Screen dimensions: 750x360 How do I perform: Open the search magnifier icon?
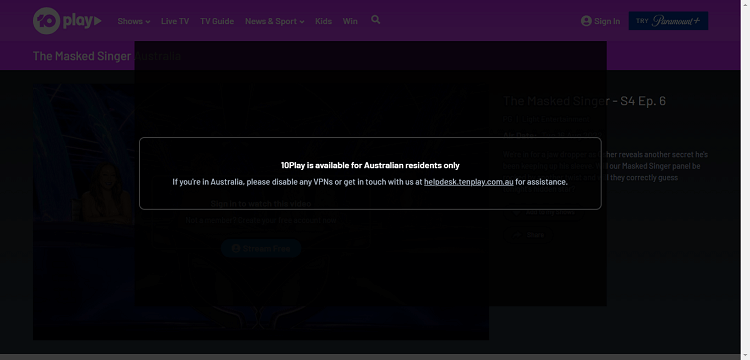click(375, 20)
